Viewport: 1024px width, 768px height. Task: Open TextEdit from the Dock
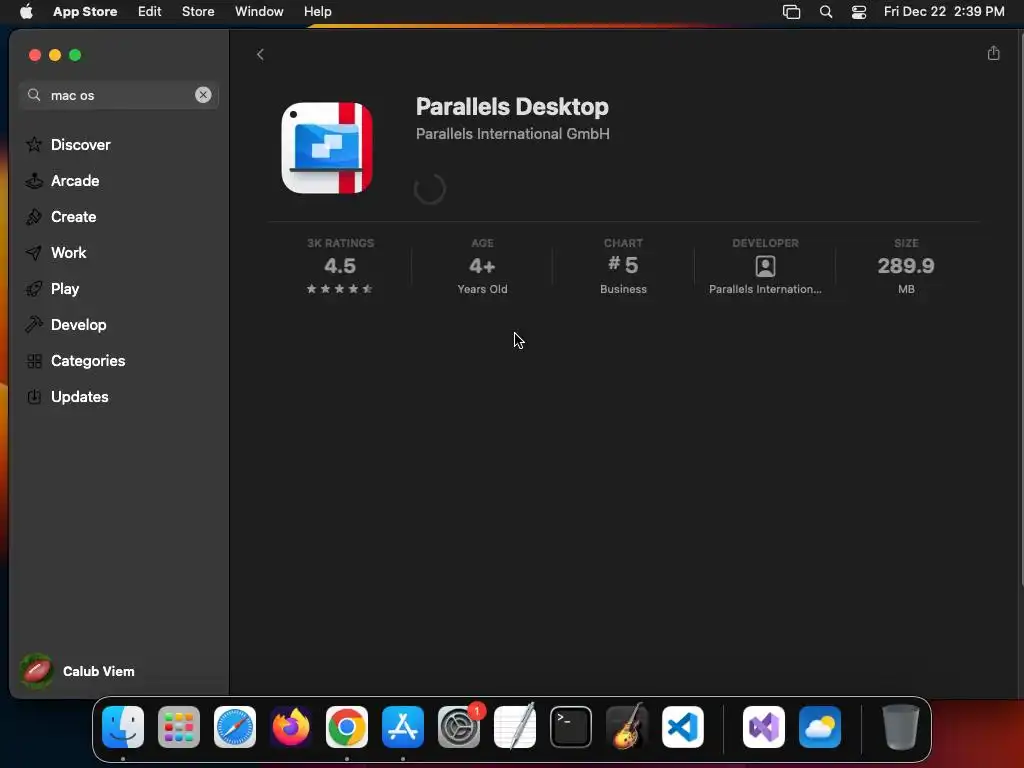coord(515,727)
